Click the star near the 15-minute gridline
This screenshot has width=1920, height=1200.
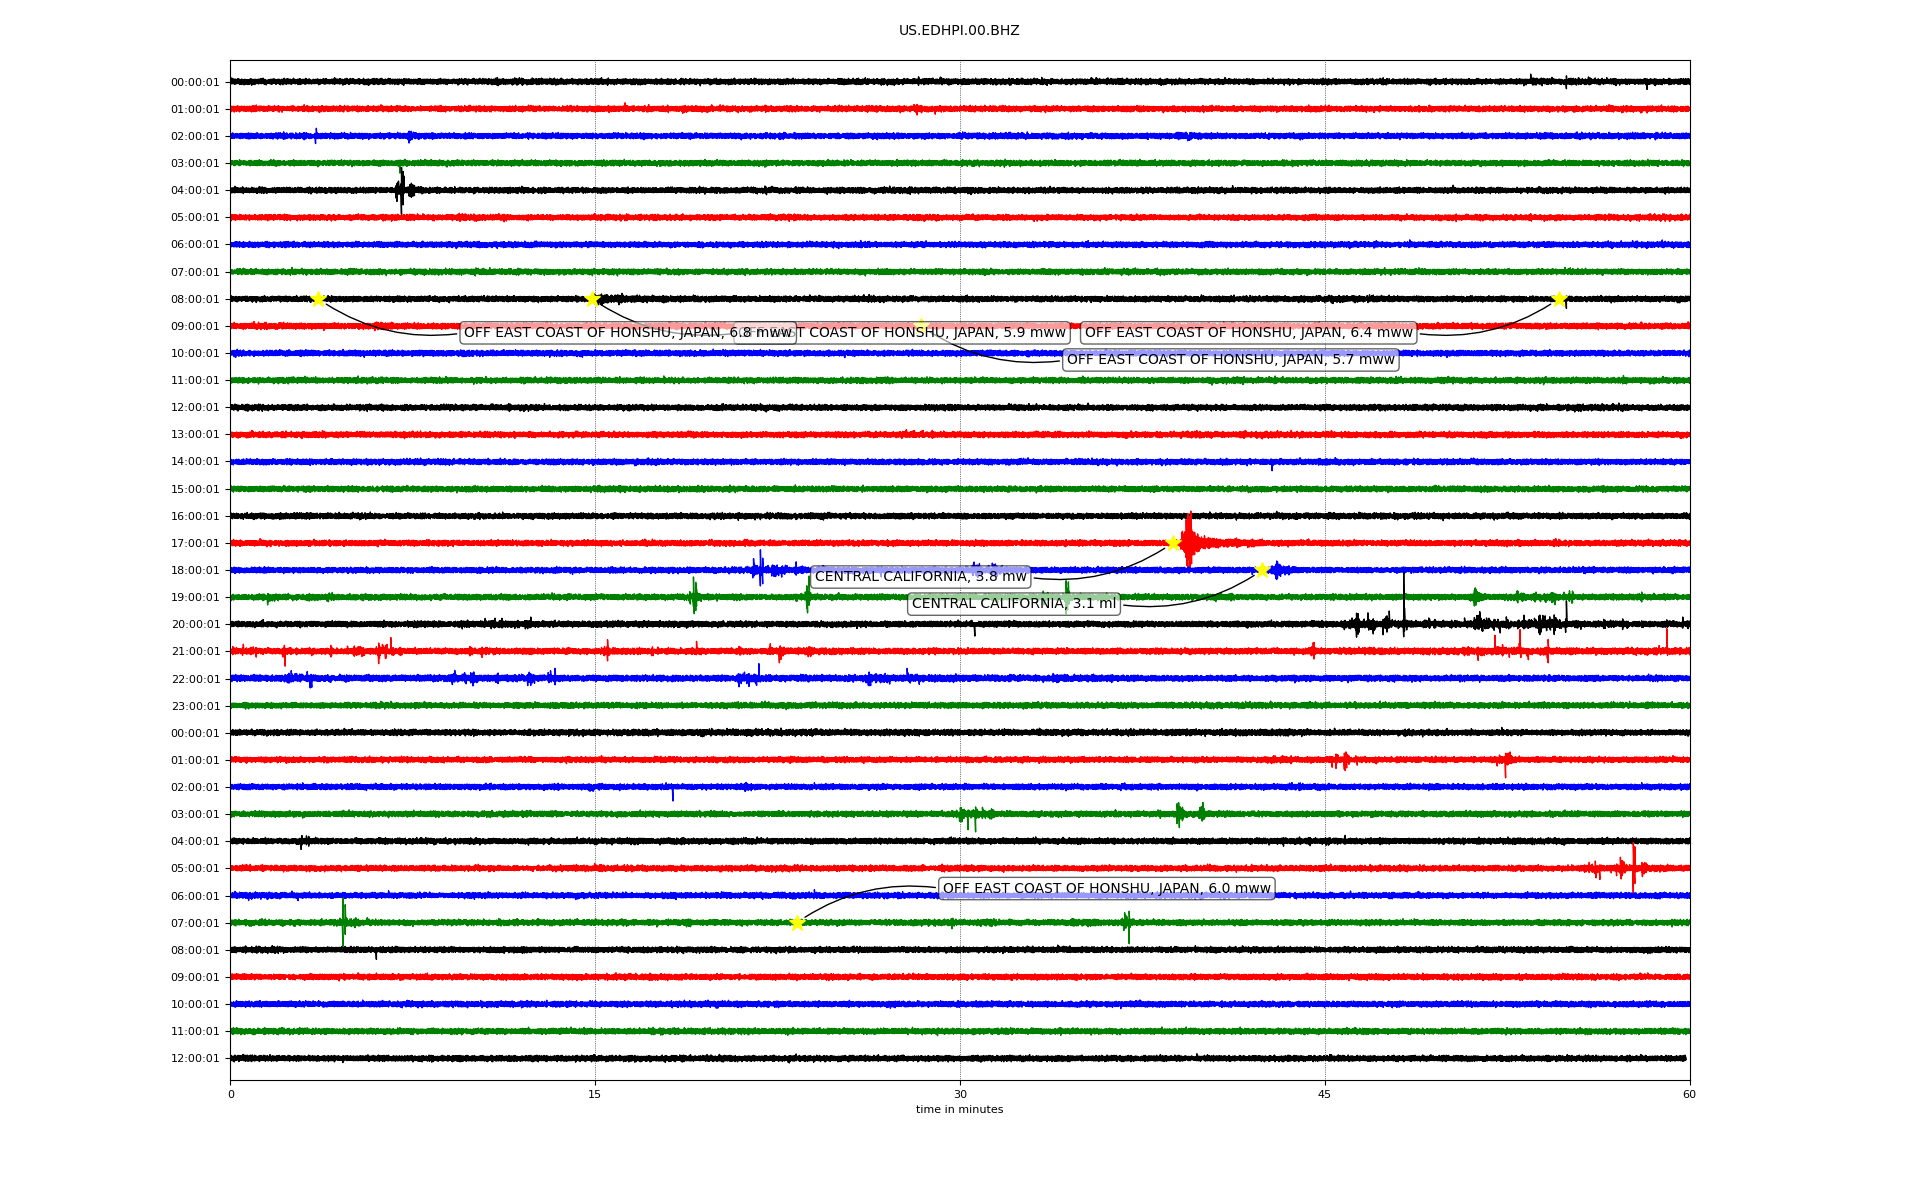[592, 299]
